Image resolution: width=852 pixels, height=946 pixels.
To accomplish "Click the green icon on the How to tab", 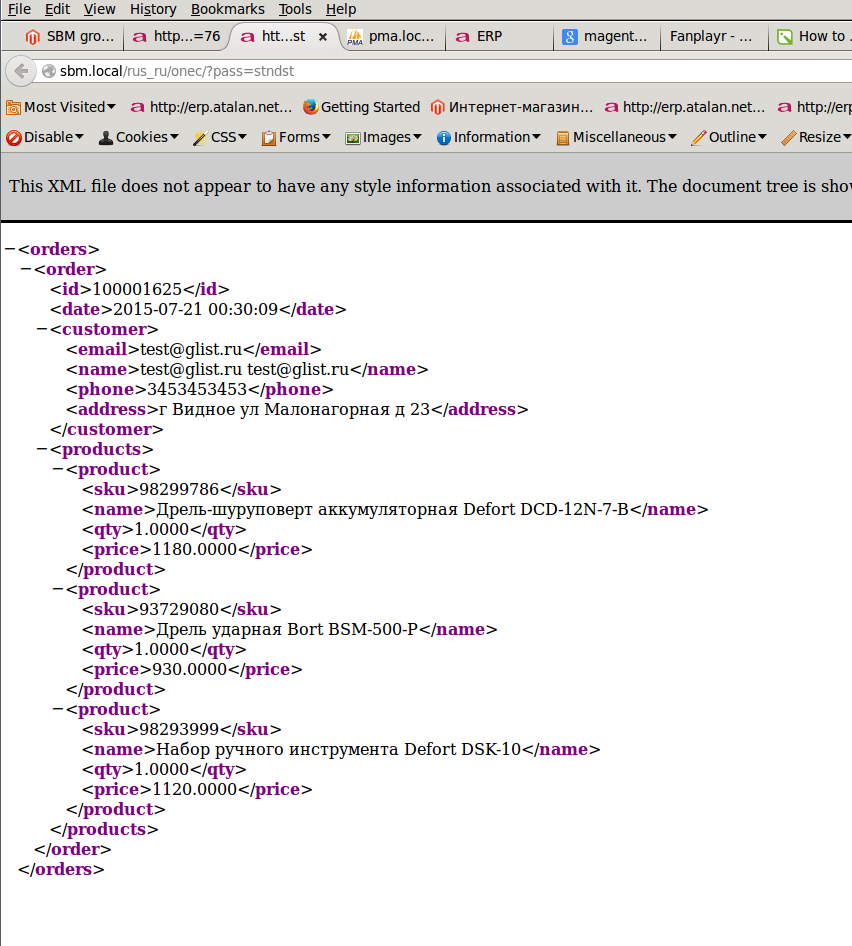I will [784, 37].
